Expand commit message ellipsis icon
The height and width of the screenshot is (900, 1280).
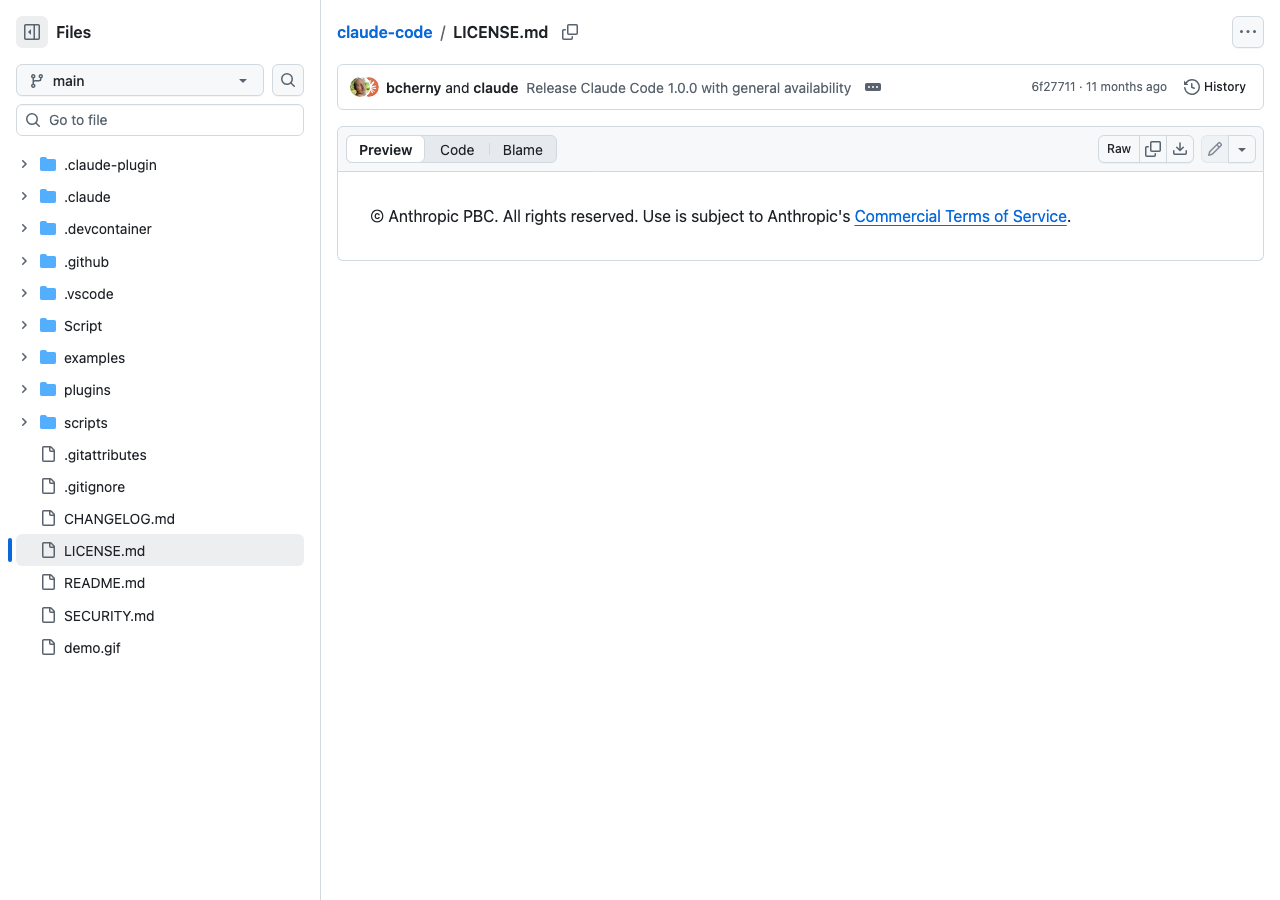(873, 87)
